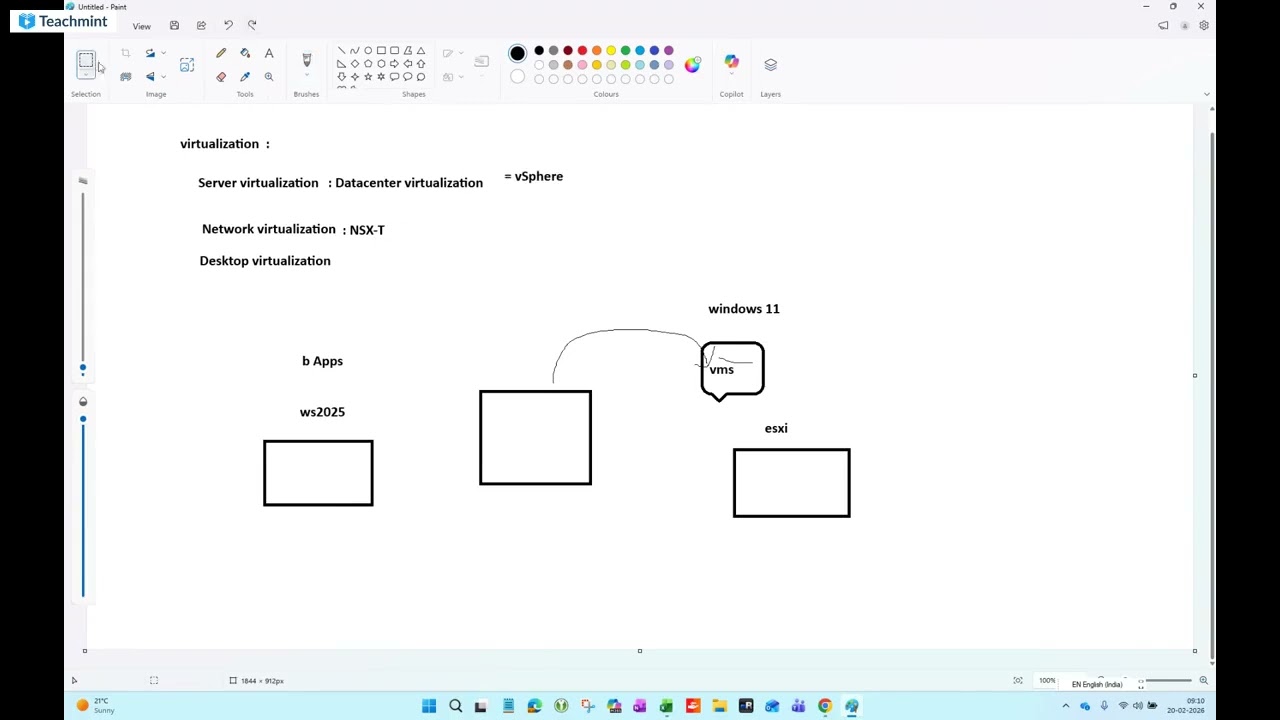Open the taskbar clock and date
1280x720 pixels.
pyautogui.click(x=1185, y=706)
